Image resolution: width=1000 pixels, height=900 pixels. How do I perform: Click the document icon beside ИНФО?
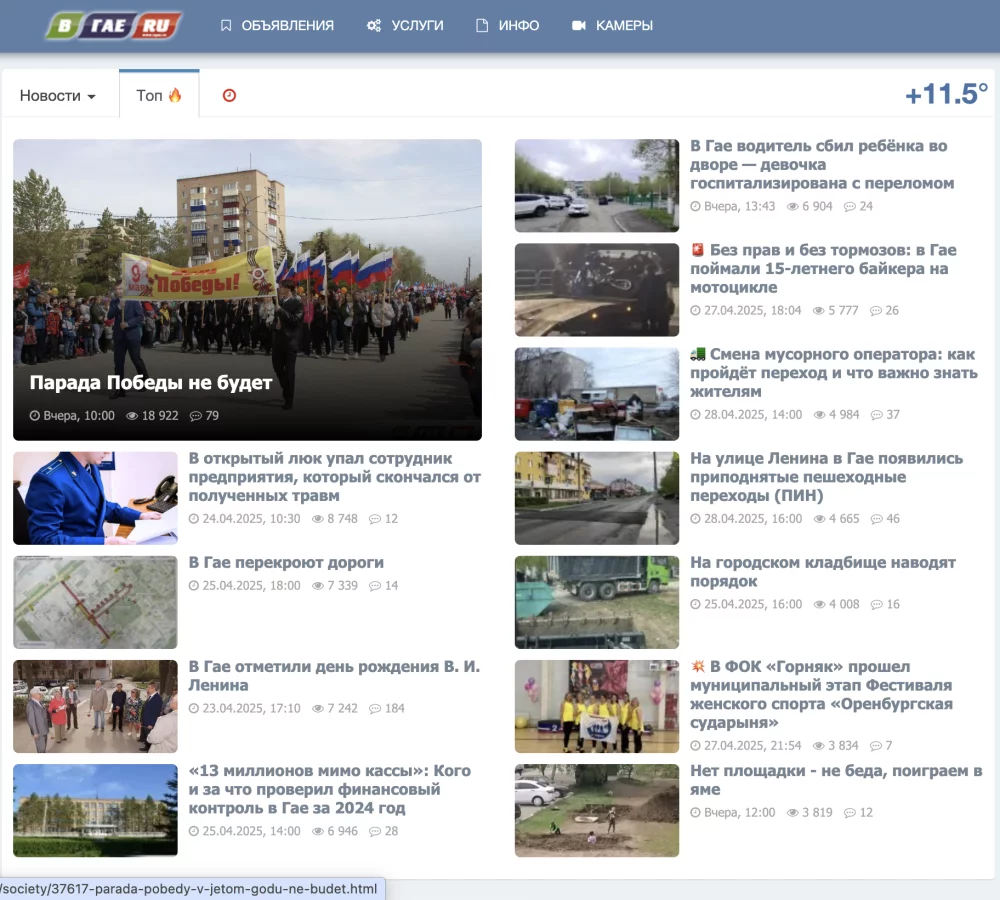tap(482, 26)
